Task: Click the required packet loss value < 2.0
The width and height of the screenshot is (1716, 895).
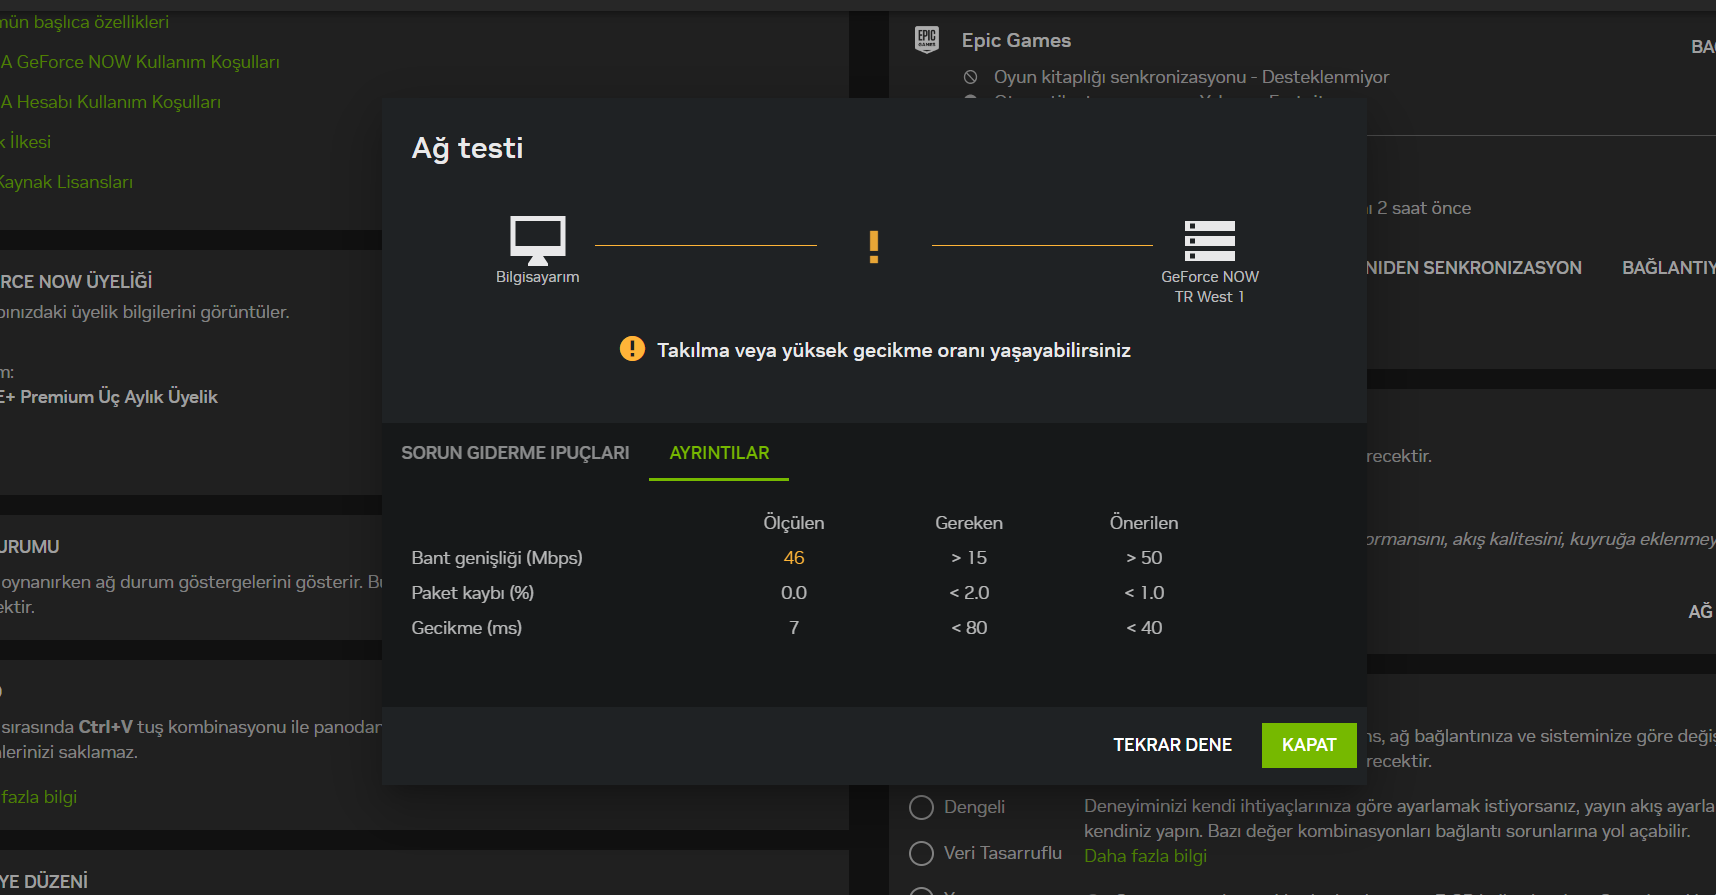Action: (x=969, y=593)
